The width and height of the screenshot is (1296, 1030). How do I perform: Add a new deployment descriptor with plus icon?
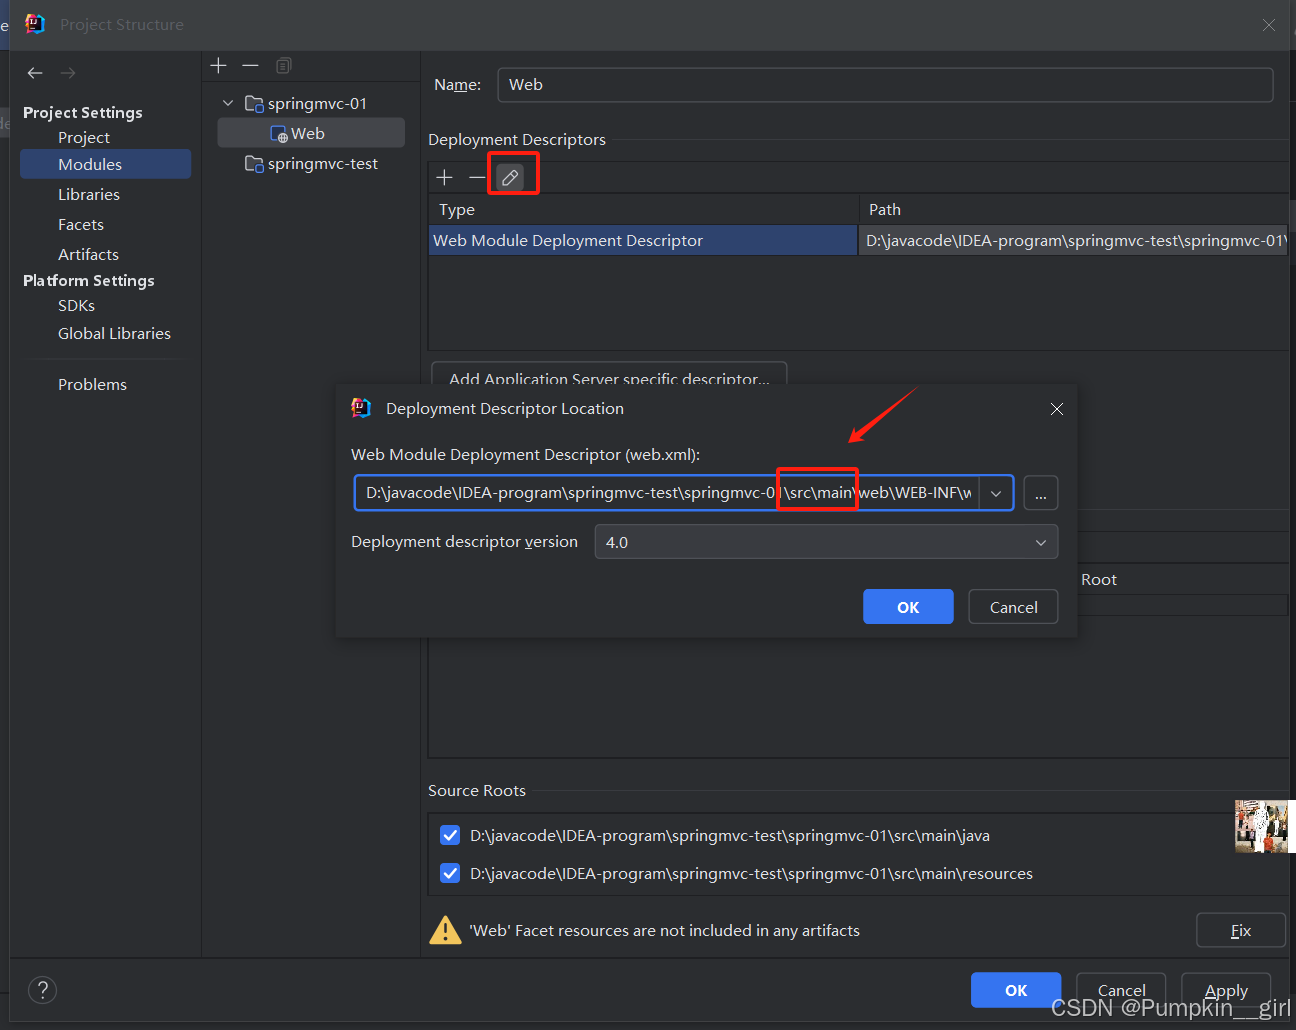445,178
